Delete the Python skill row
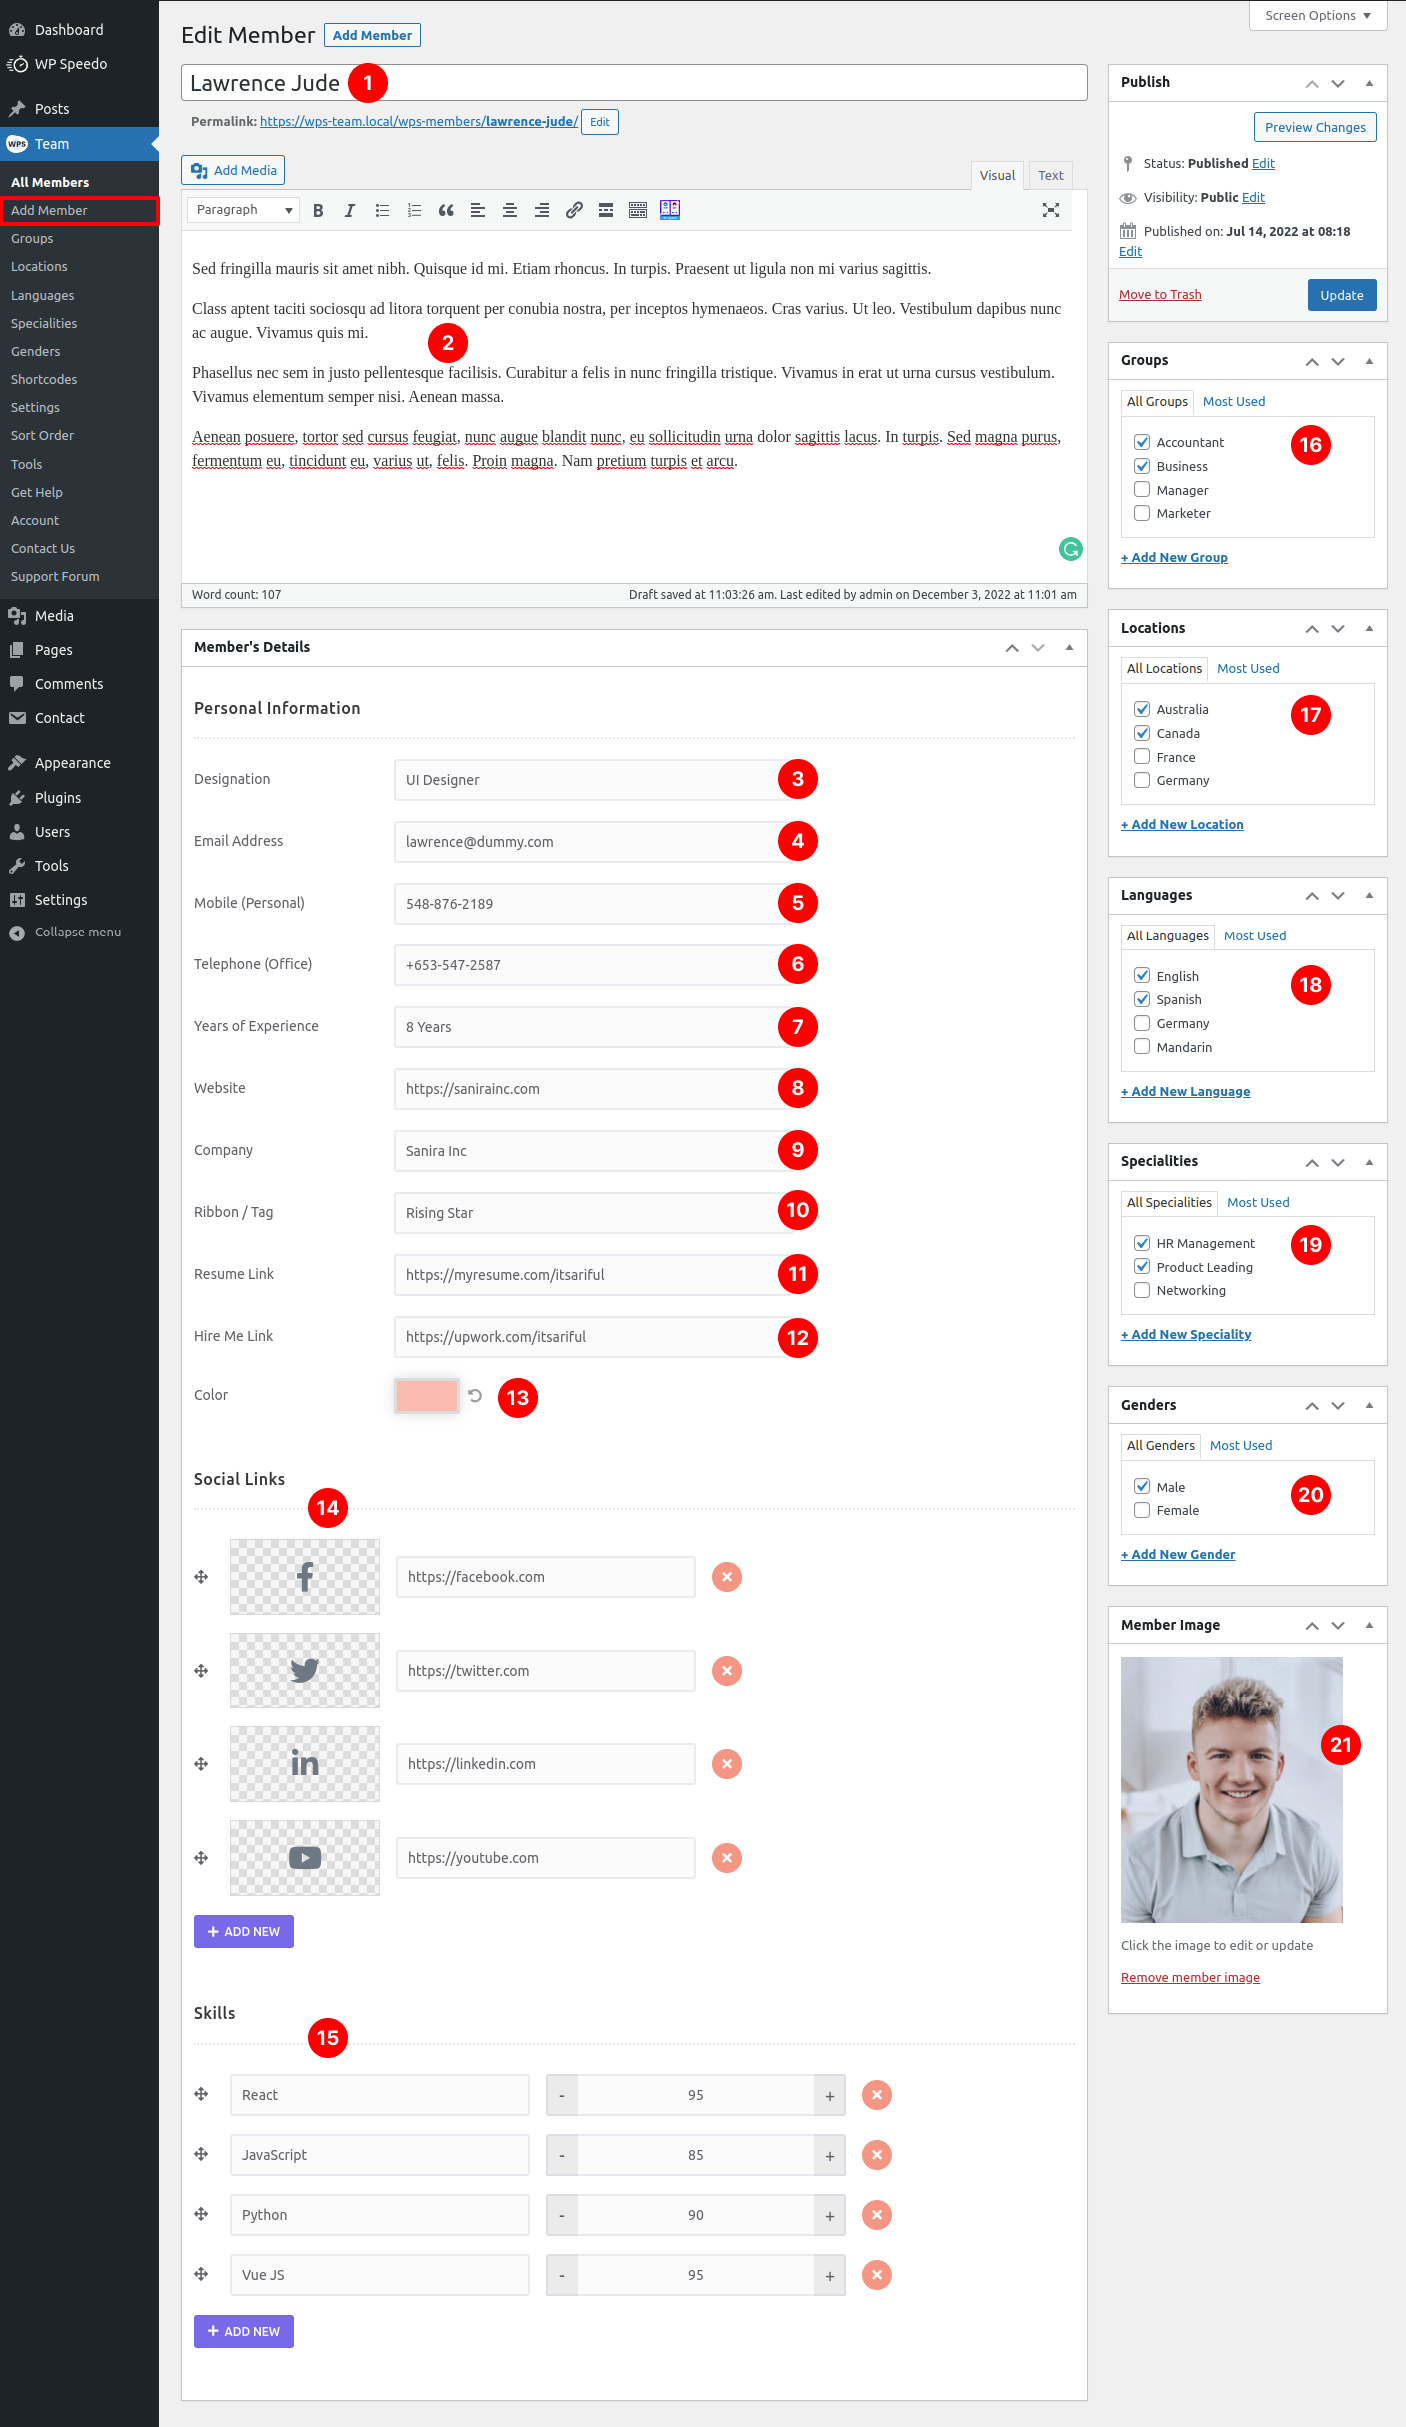Viewport: 1406px width, 2427px height. (x=877, y=2215)
